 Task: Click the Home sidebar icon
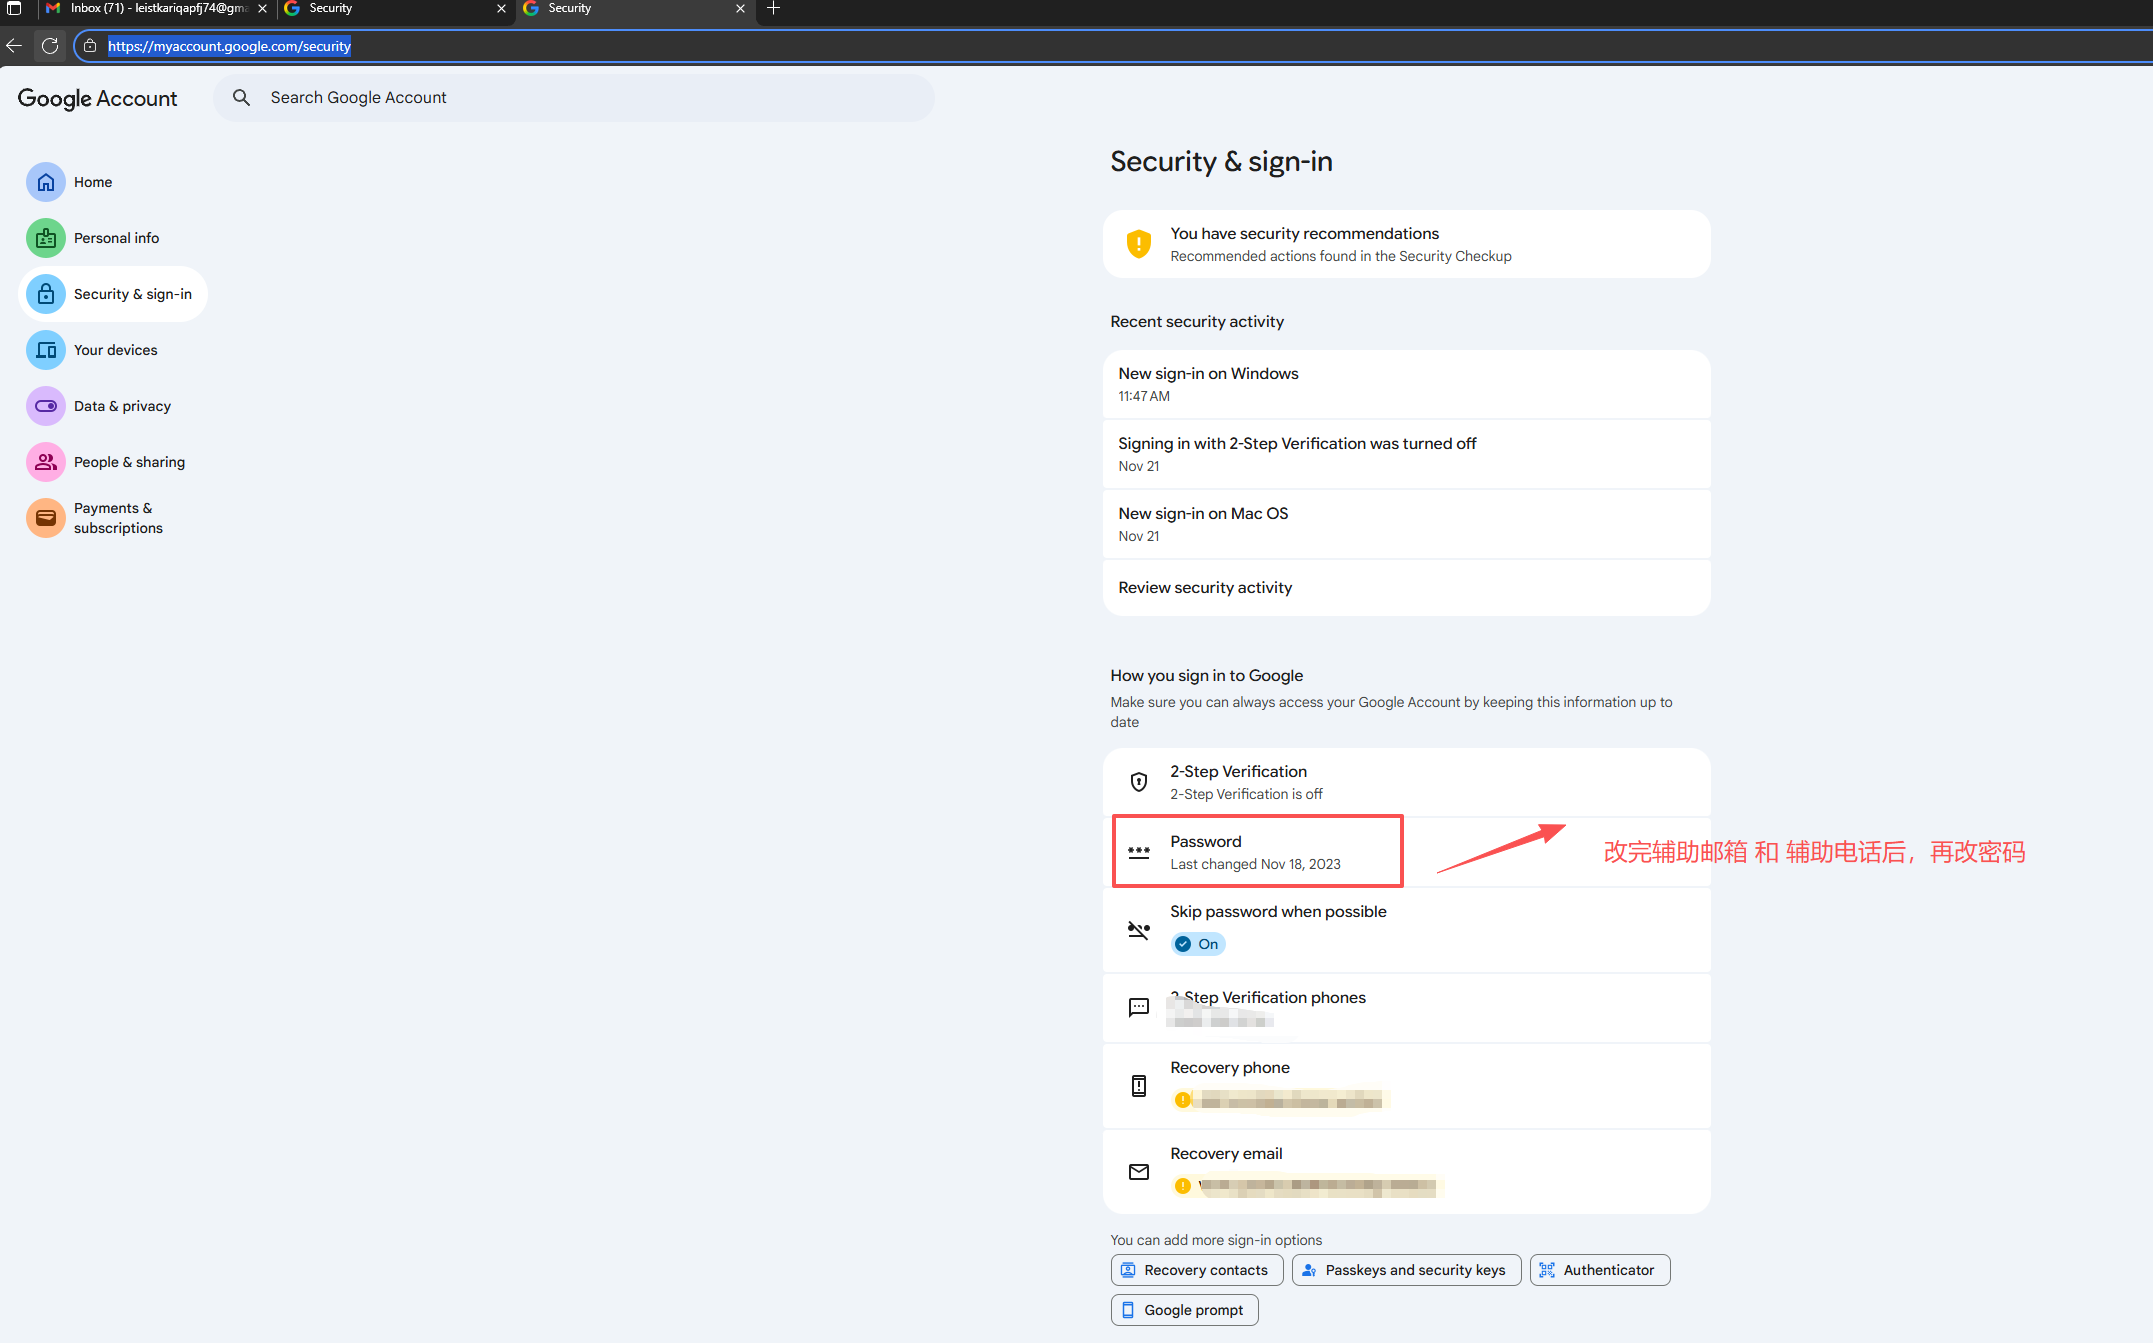tap(46, 182)
